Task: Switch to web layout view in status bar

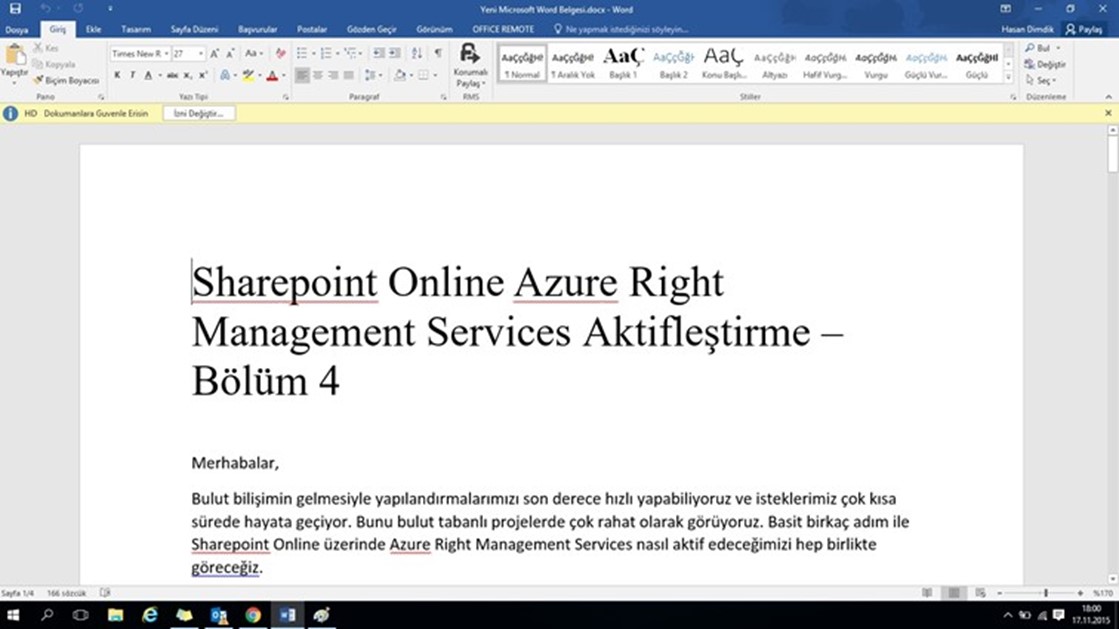Action: click(981, 593)
